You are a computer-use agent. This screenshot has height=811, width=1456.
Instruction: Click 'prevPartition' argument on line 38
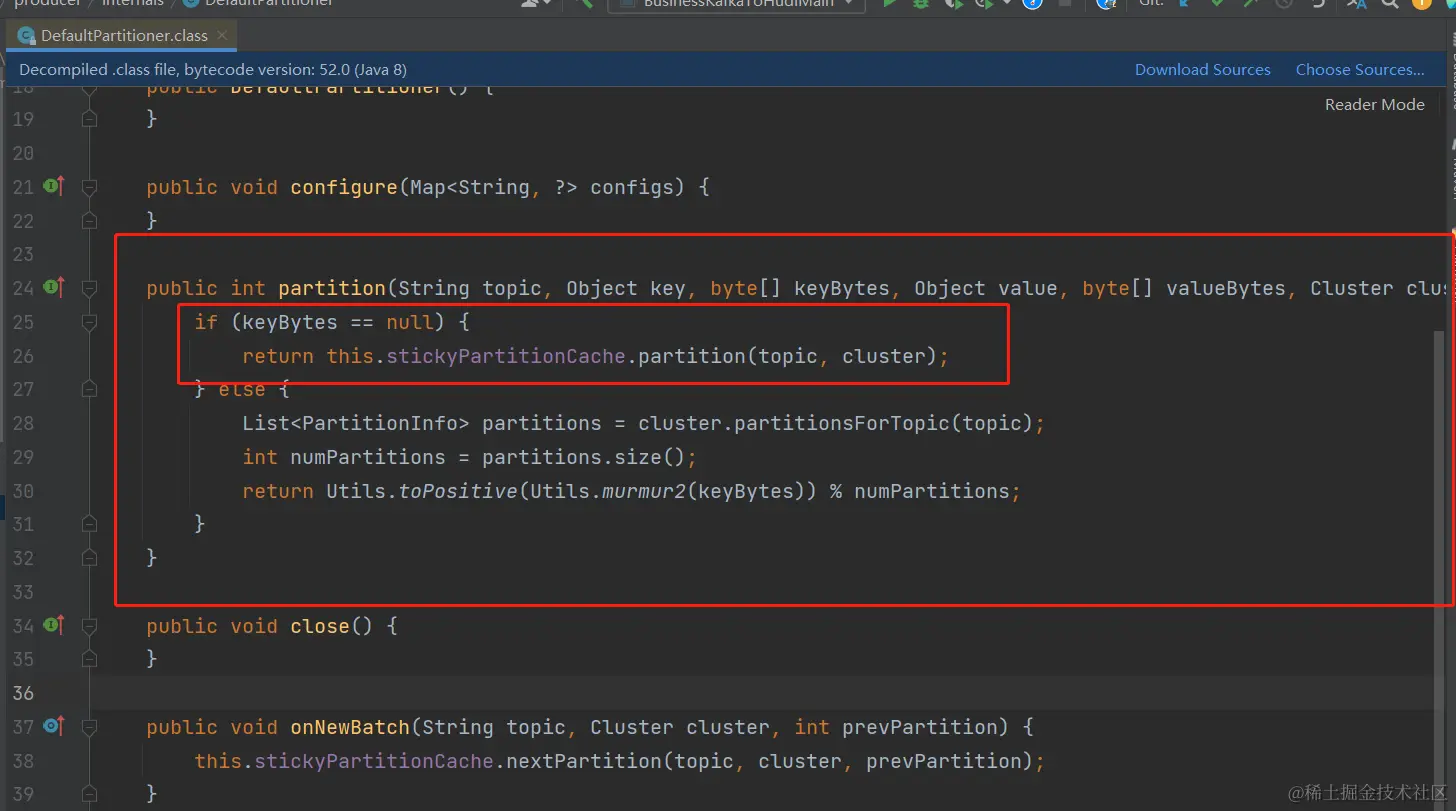(943, 761)
